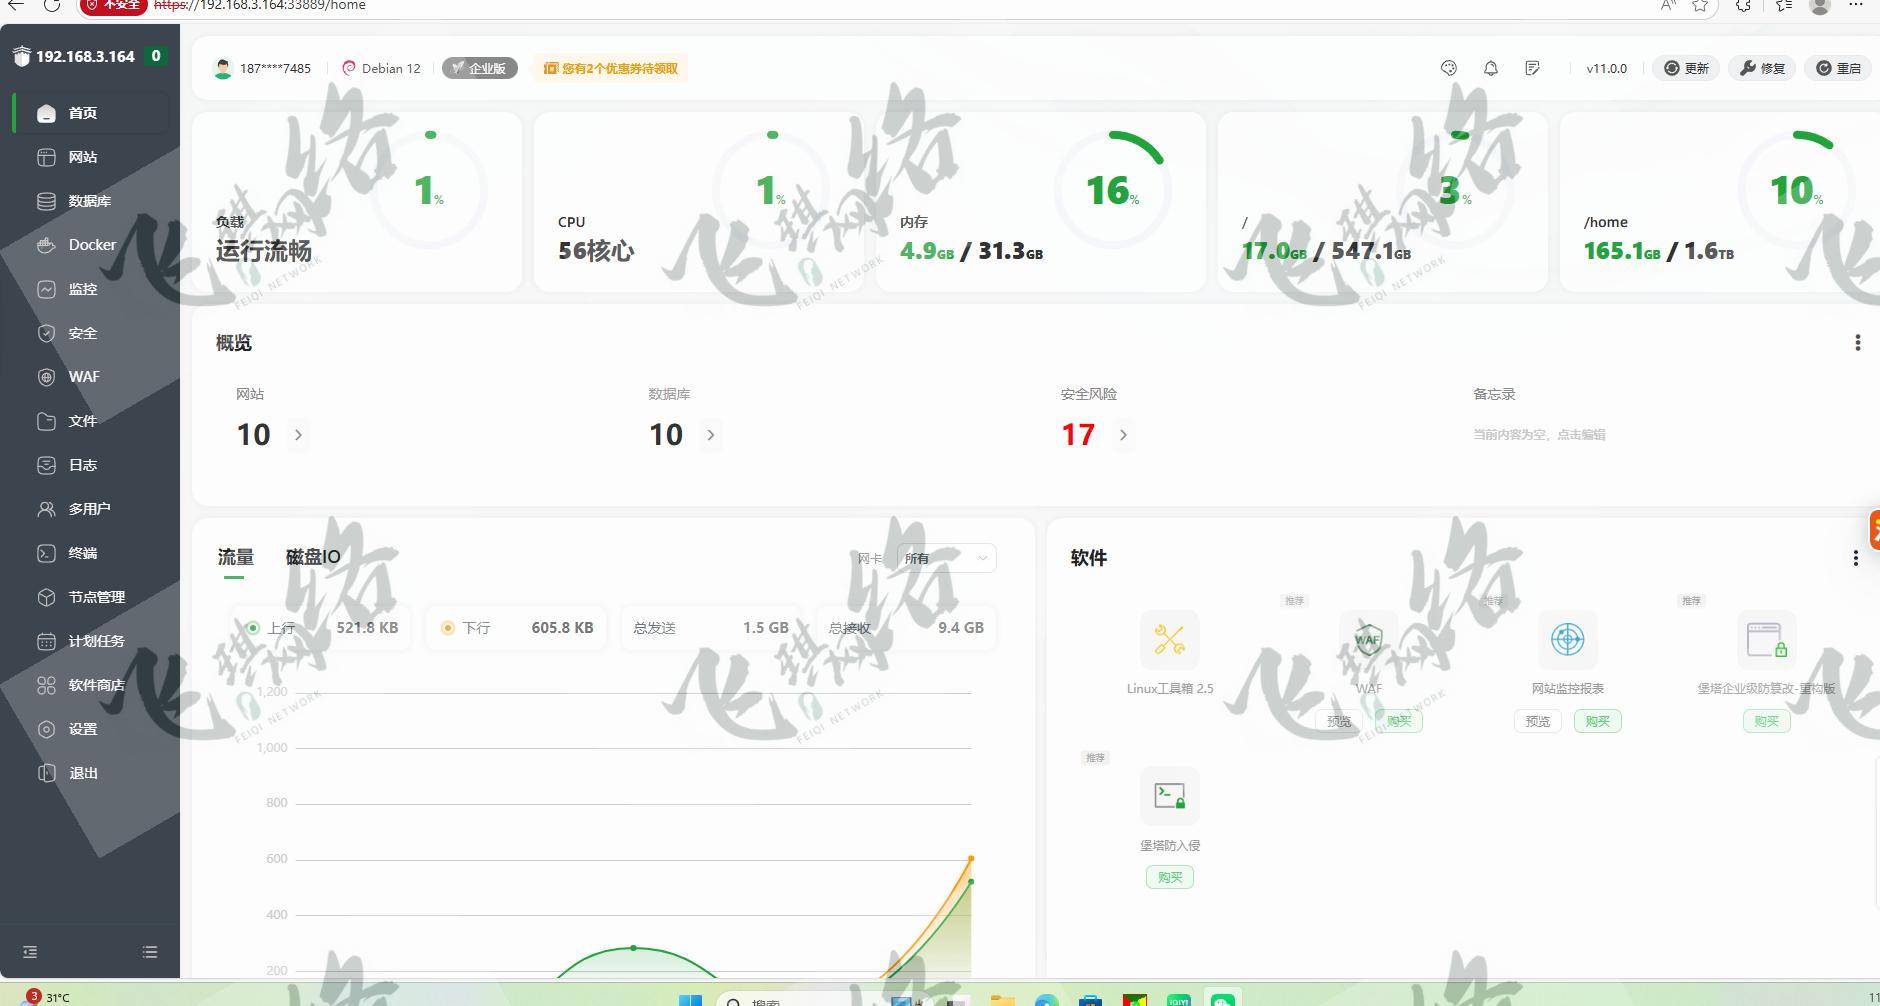The width and height of the screenshot is (1880, 1006).
Task: Click the orange data point on traffic chart
Action: pos(971,858)
